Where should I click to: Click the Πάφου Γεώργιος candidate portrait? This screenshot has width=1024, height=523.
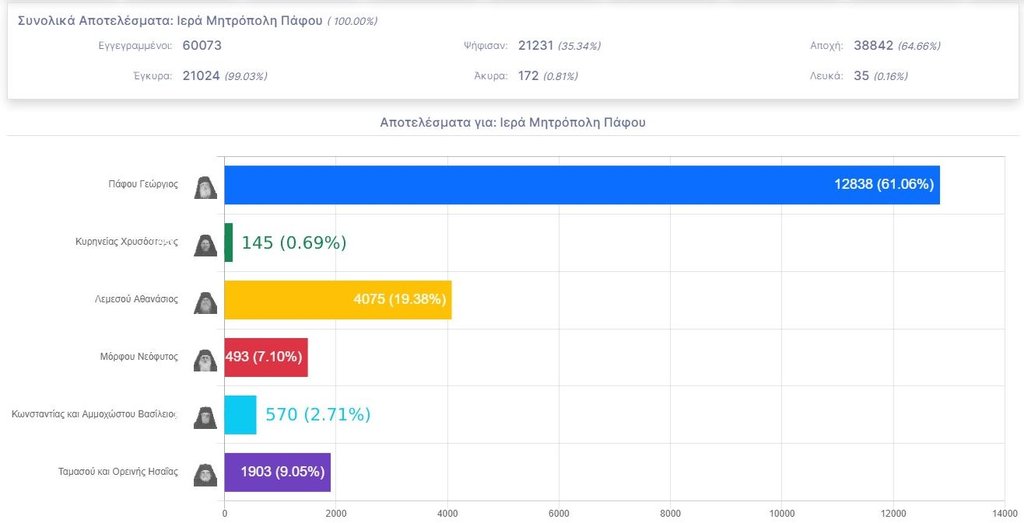point(205,187)
